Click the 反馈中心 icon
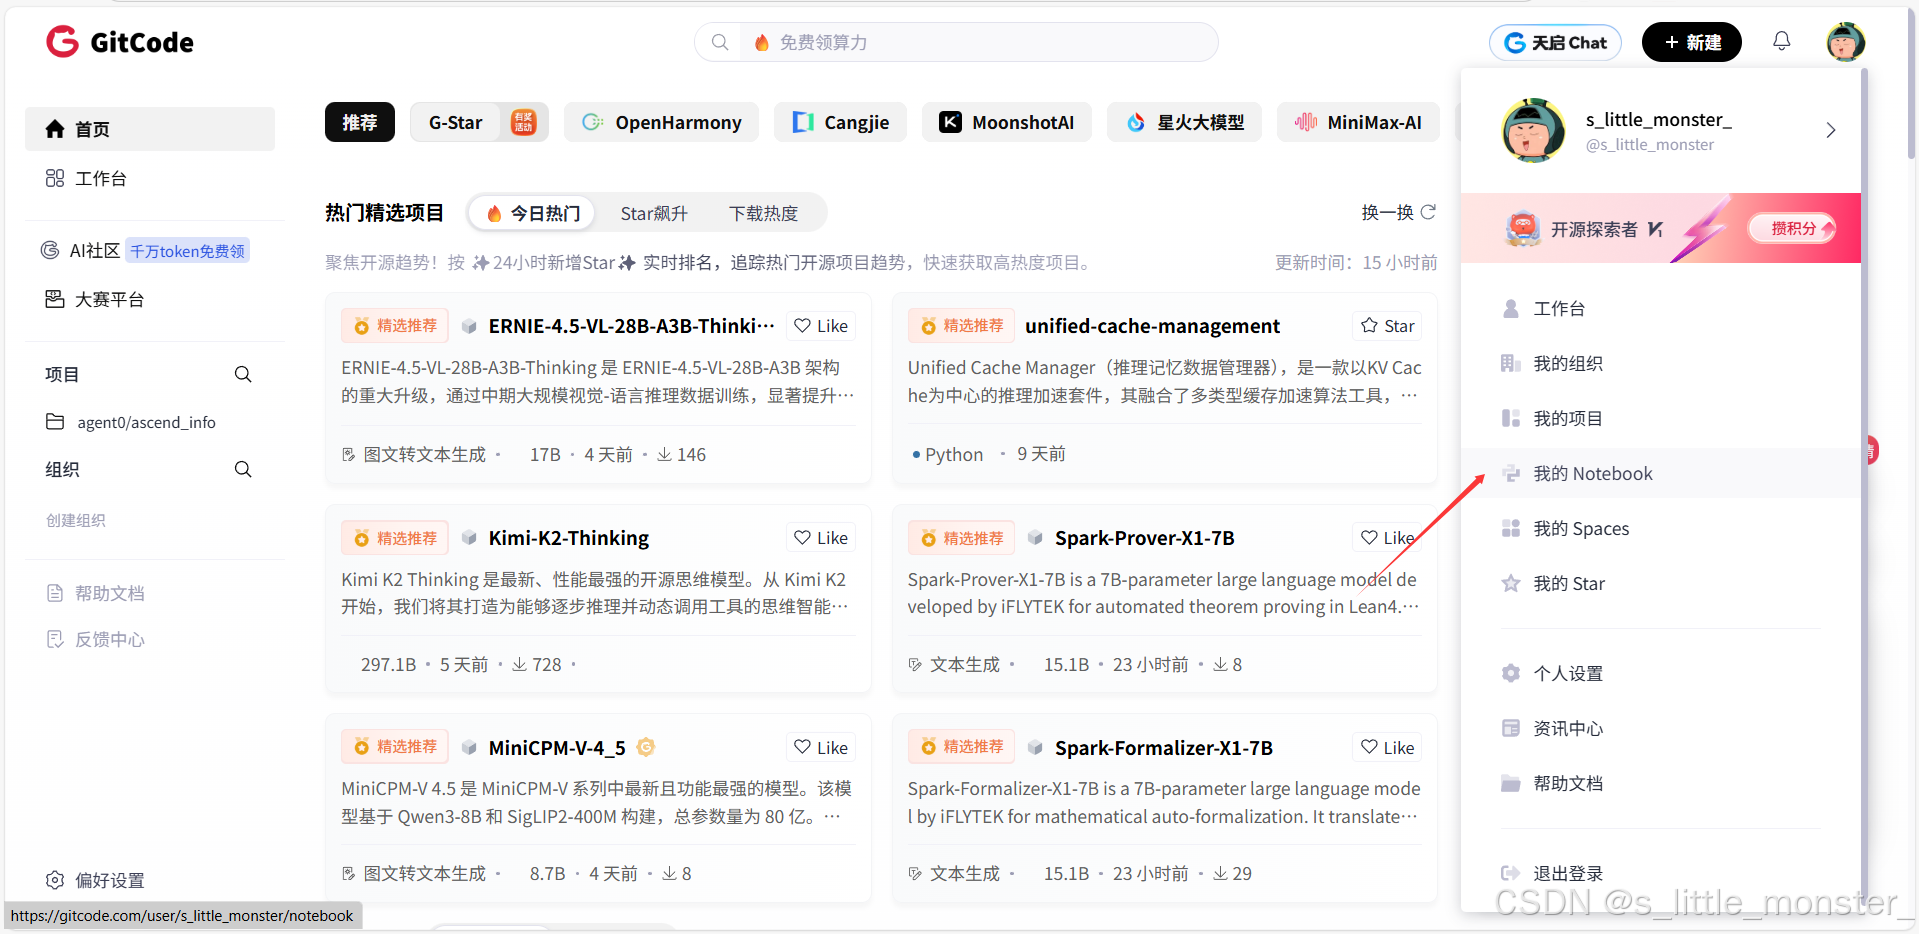 coord(55,639)
